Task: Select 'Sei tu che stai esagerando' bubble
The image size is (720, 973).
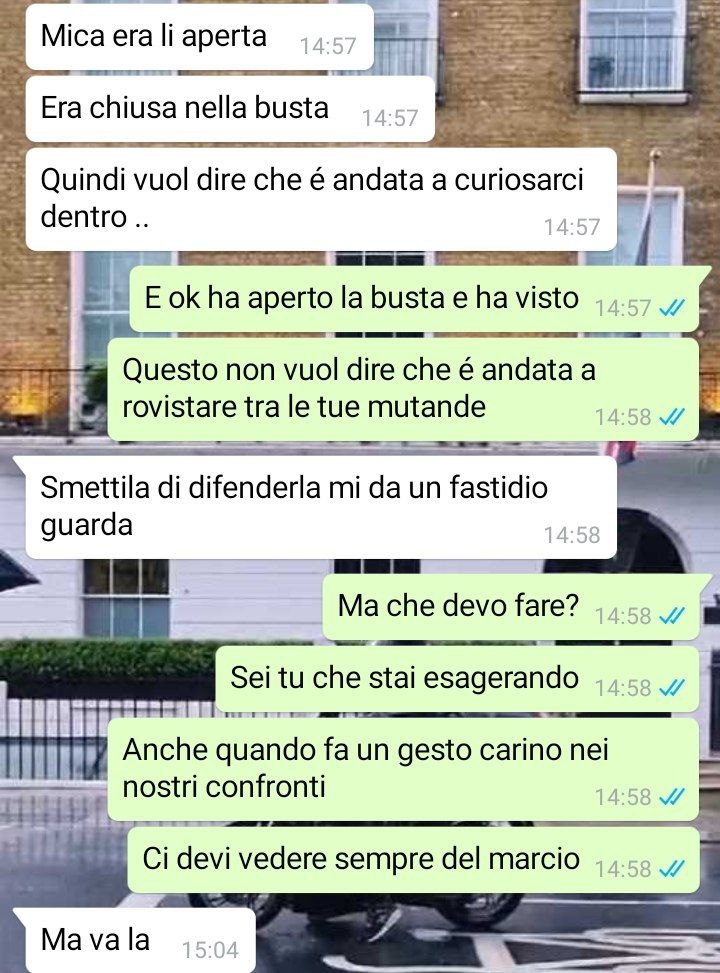Action: click(457, 678)
